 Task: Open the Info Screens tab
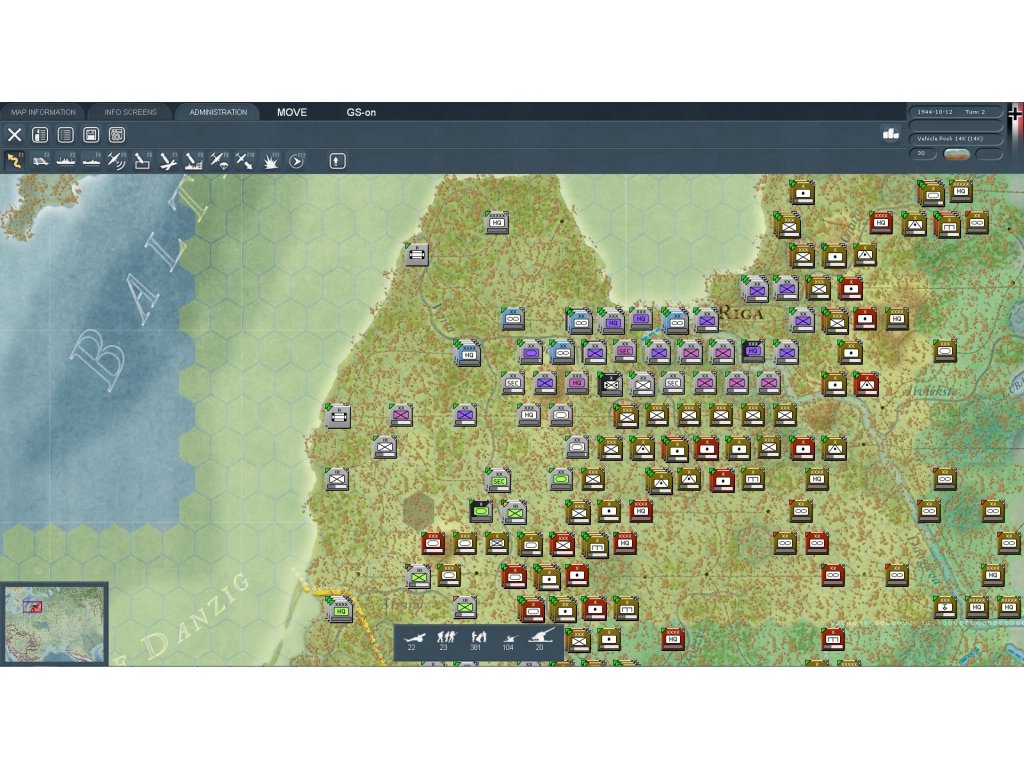coord(130,112)
